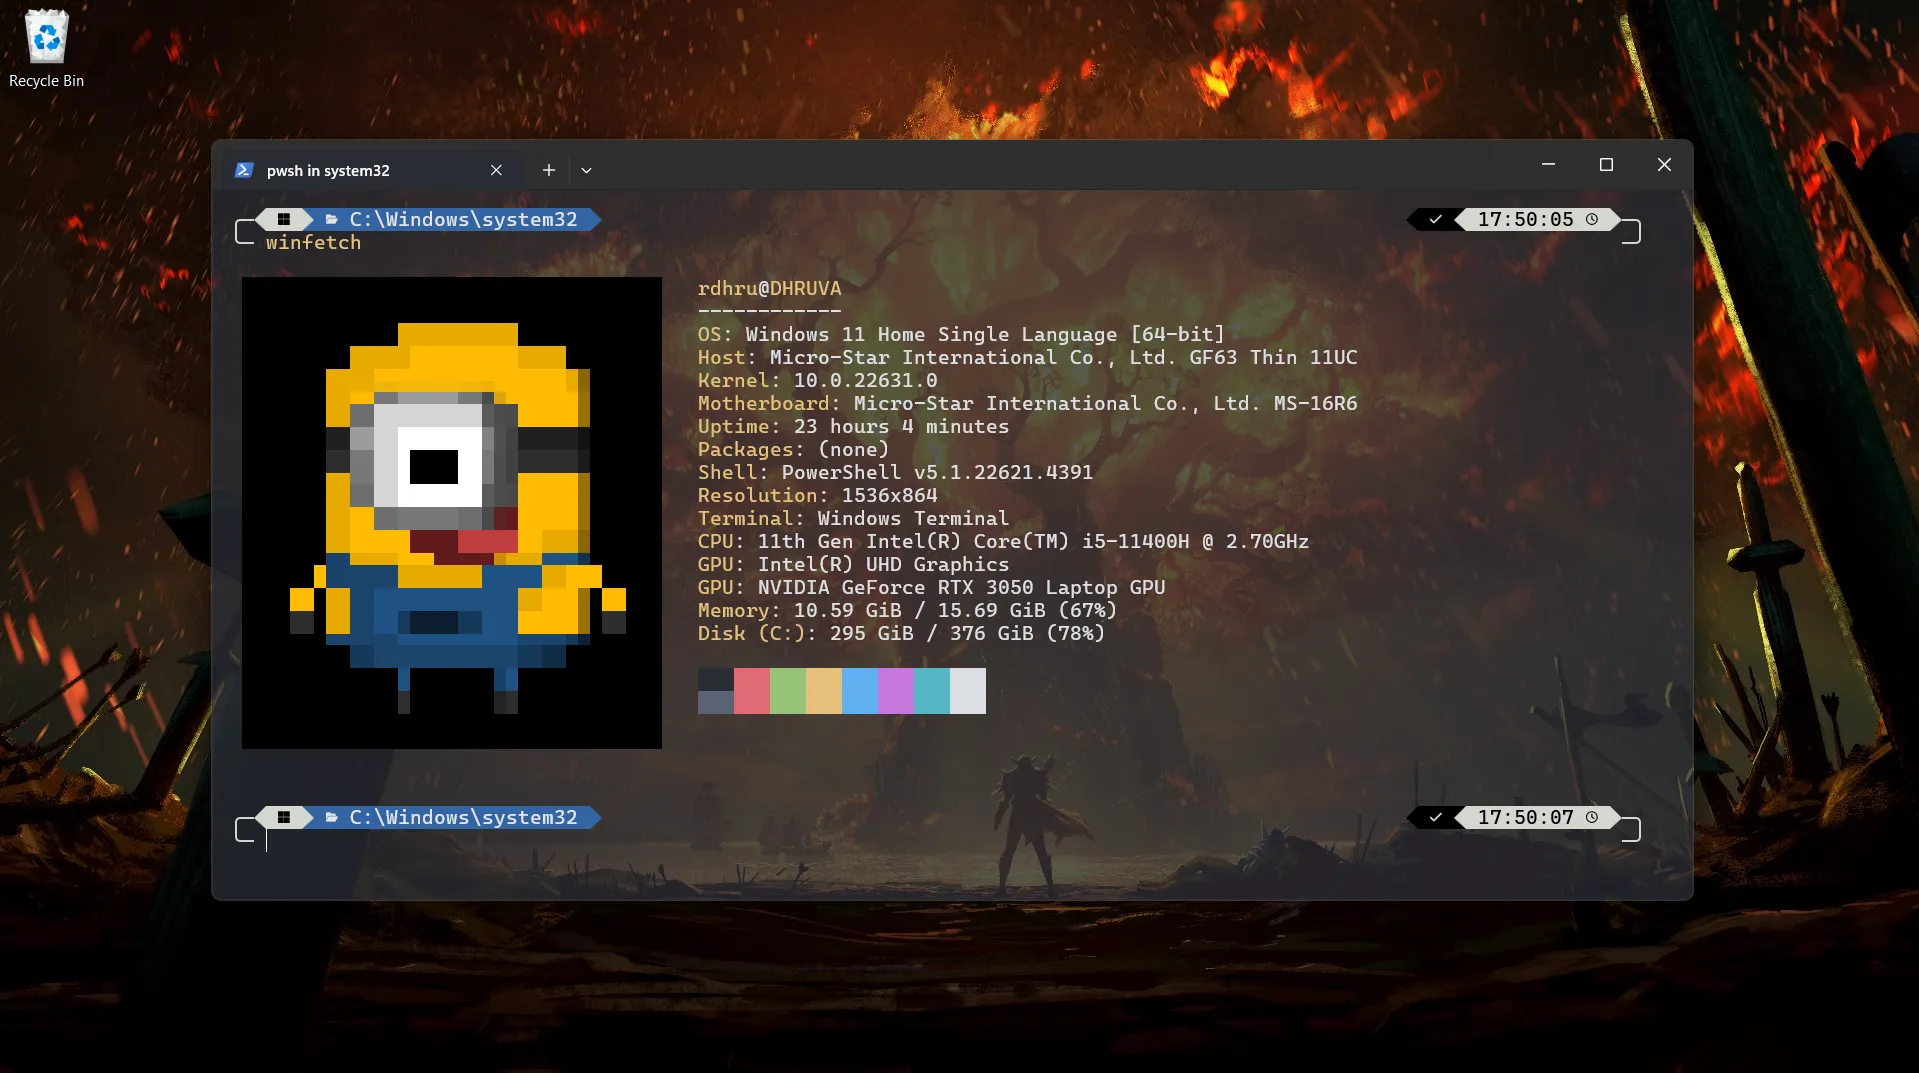Click the checkmark status icon beside 17:50:07
The height and width of the screenshot is (1073, 1919).
(1436, 817)
